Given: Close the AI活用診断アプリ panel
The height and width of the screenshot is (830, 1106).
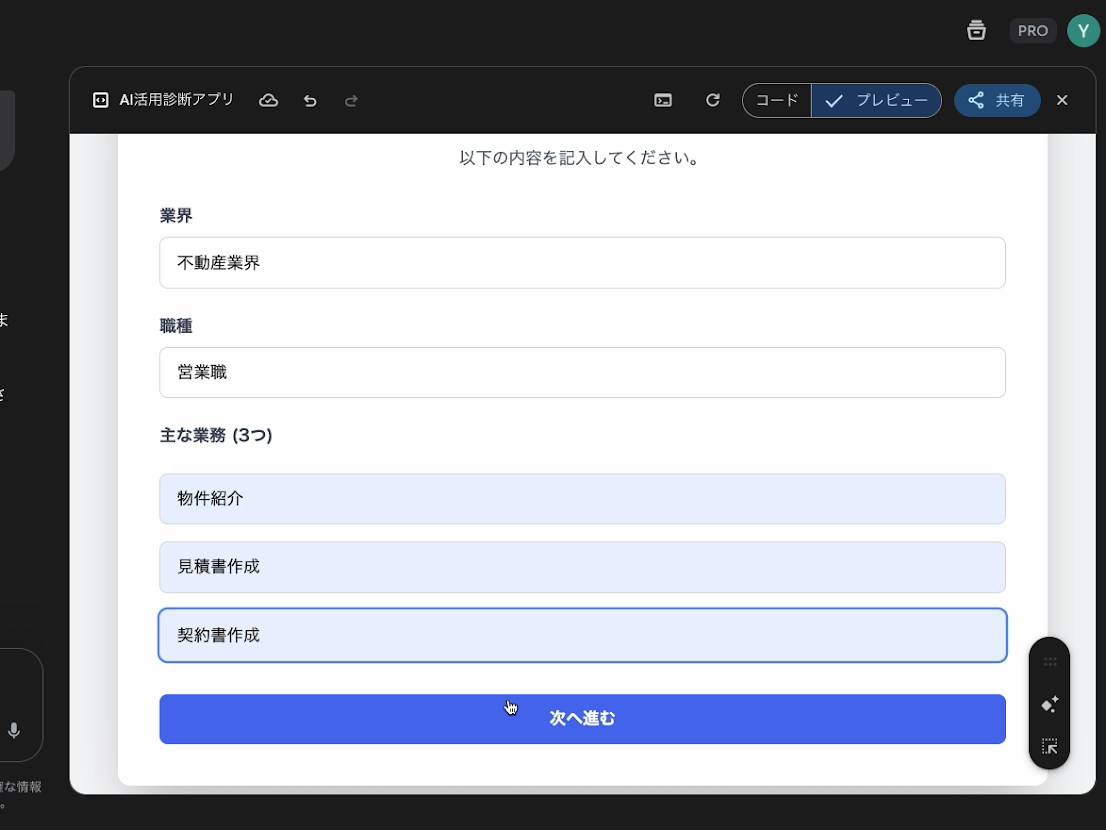Looking at the screenshot, I should (x=1062, y=100).
